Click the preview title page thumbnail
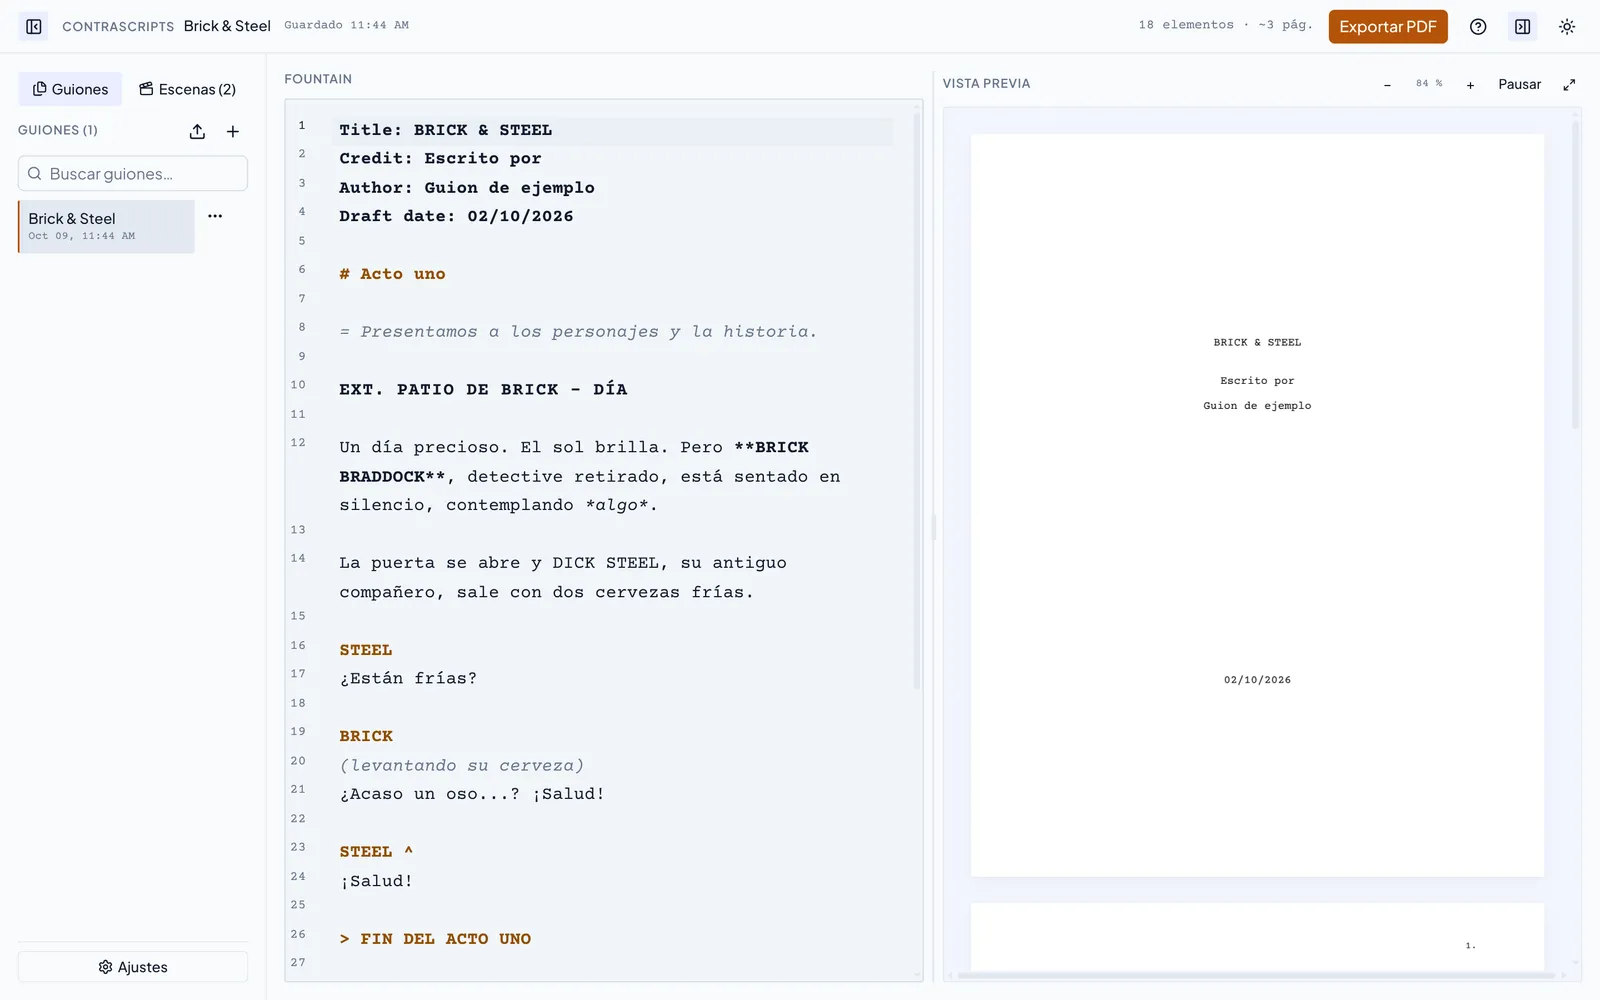This screenshot has width=1600, height=1000. (x=1257, y=506)
